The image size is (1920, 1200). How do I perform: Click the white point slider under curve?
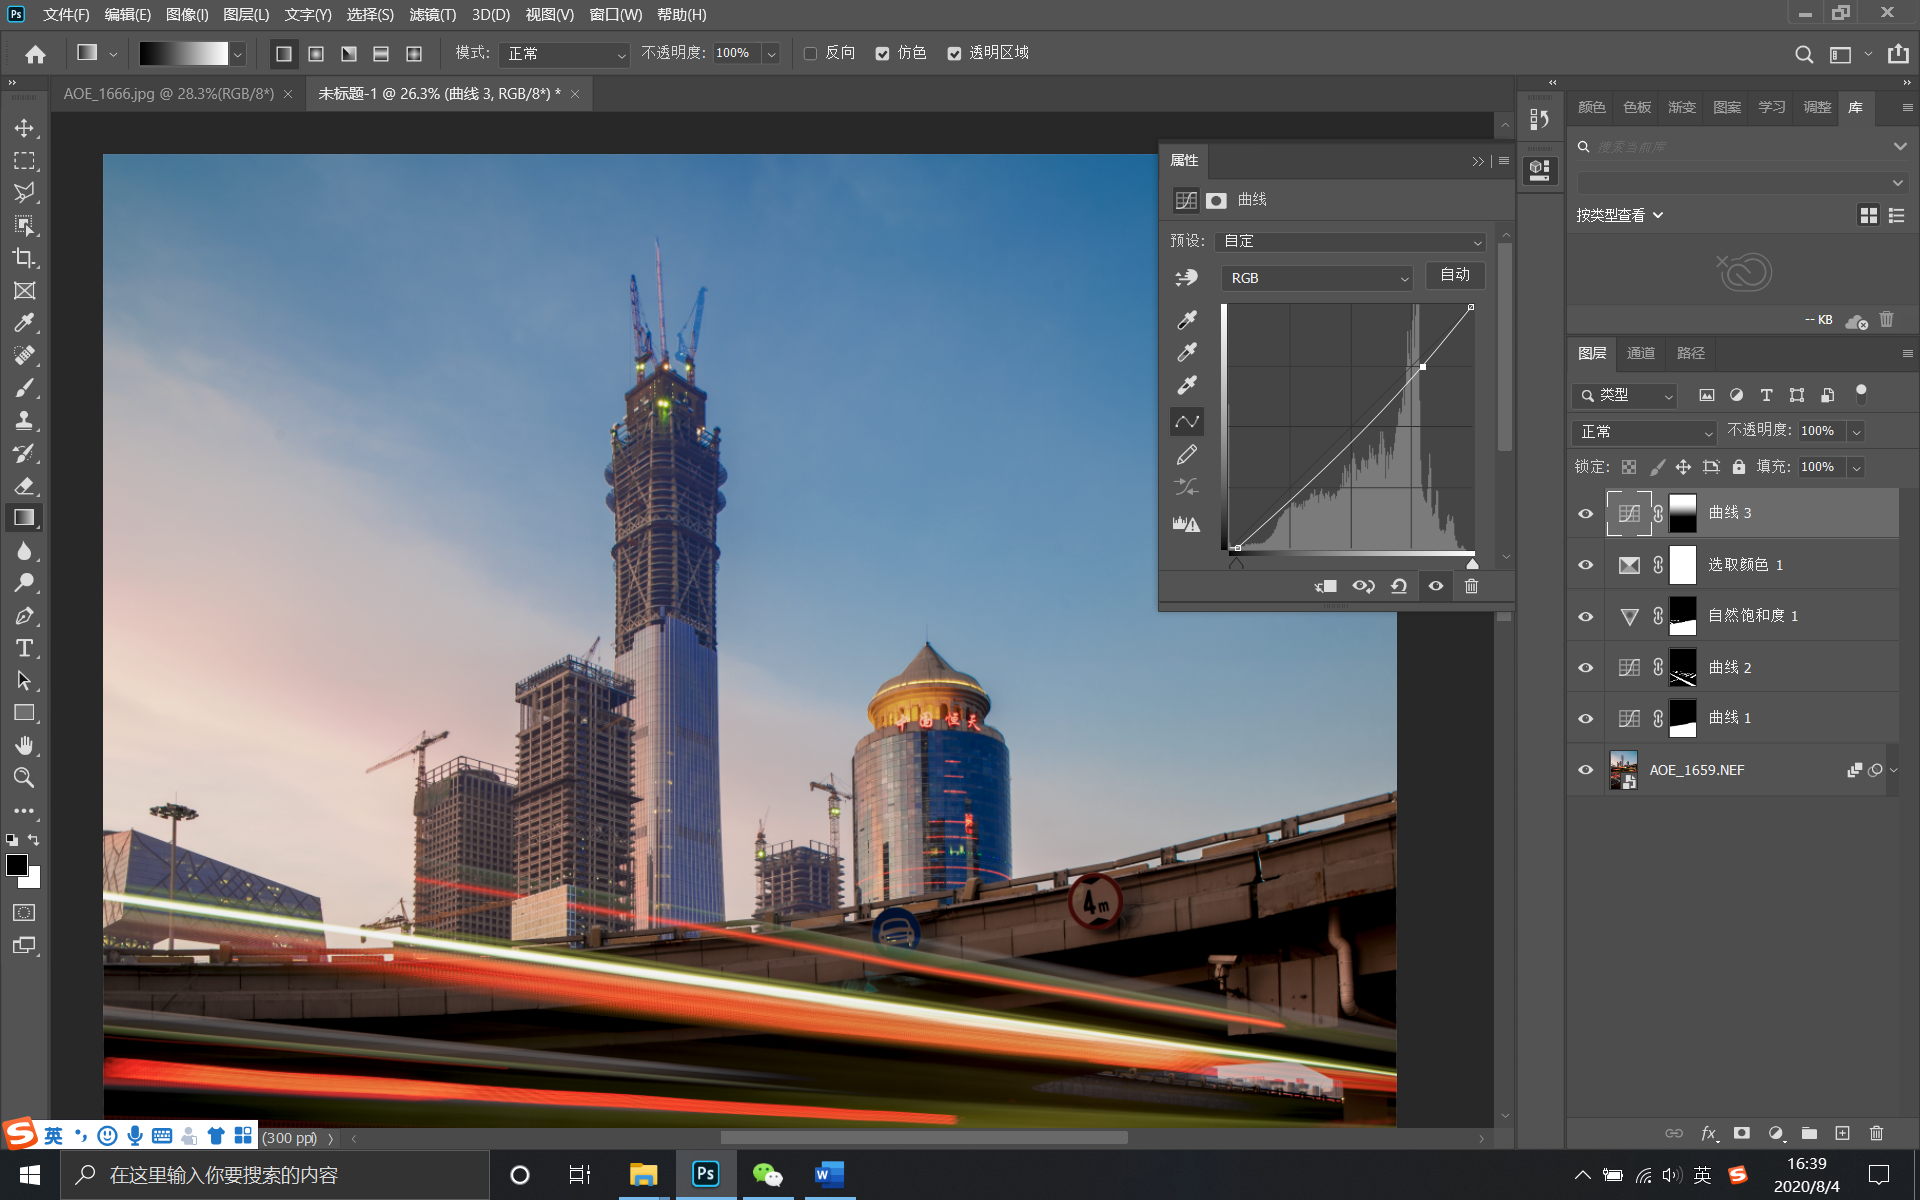click(1472, 564)
